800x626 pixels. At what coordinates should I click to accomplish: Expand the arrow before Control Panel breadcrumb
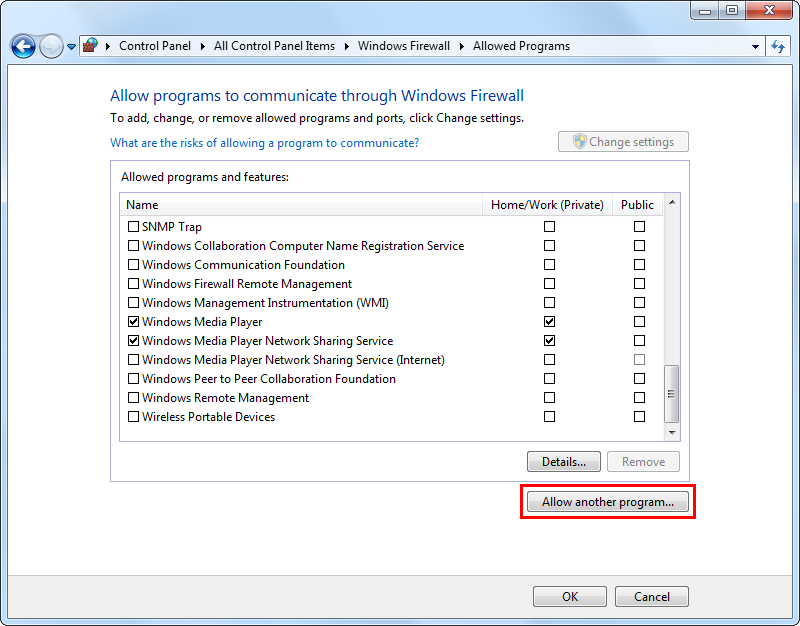pyautogui.click(x=108, y=46)
